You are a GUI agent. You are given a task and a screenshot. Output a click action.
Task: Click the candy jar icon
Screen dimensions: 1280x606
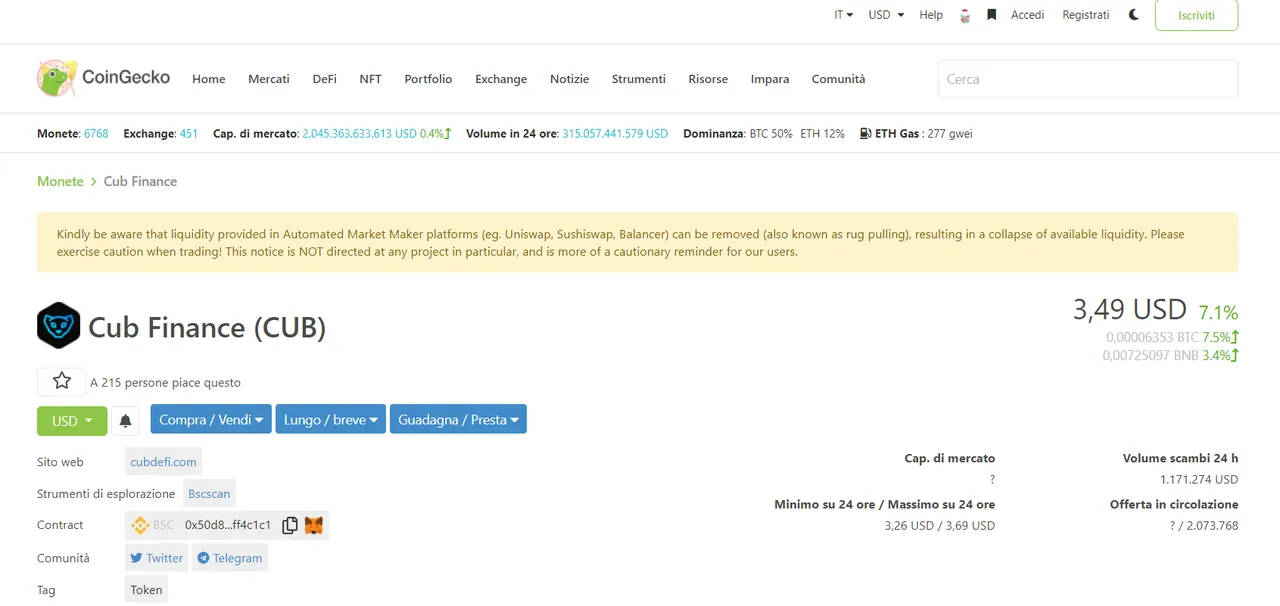pos(965,16)
